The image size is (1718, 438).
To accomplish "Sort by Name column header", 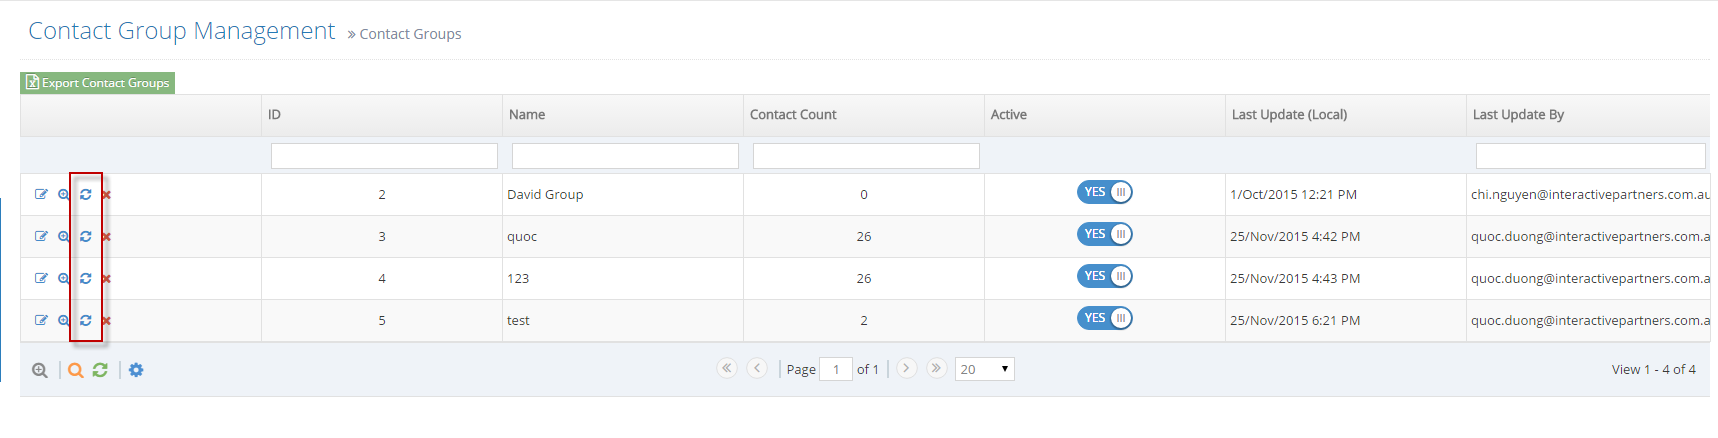I will [x=527, y=115].
